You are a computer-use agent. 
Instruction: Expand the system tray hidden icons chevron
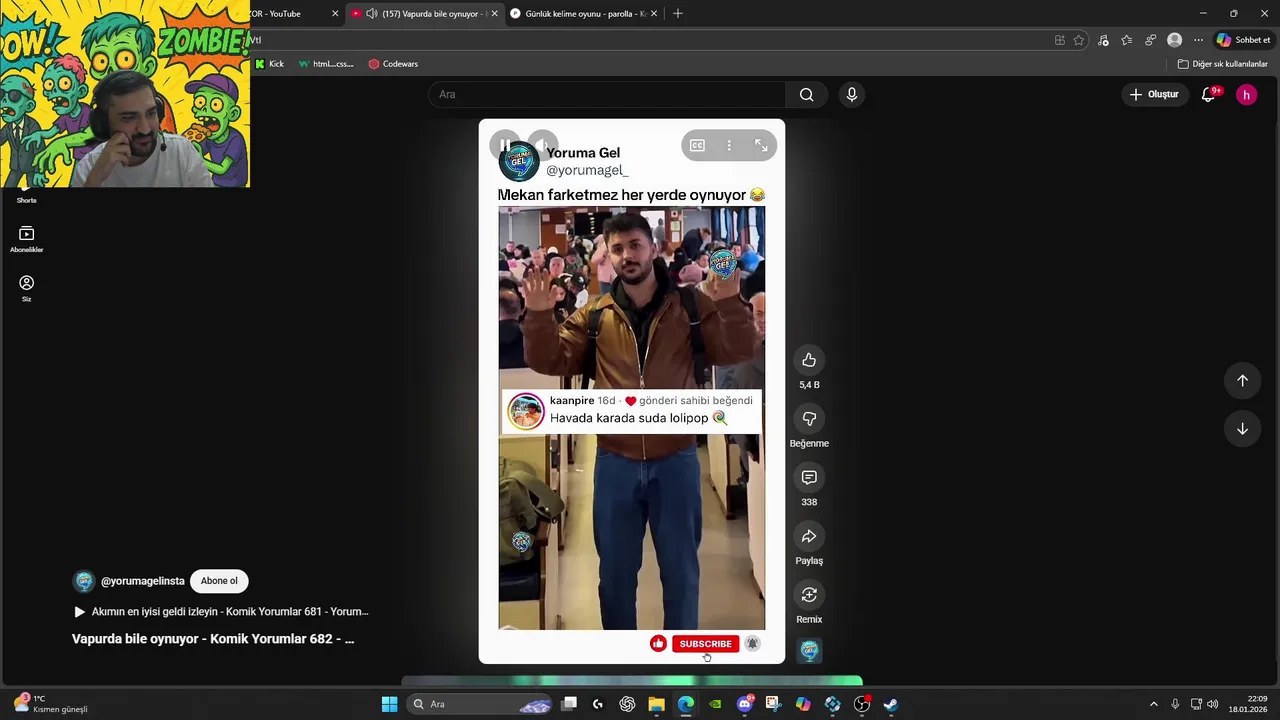1153,704
